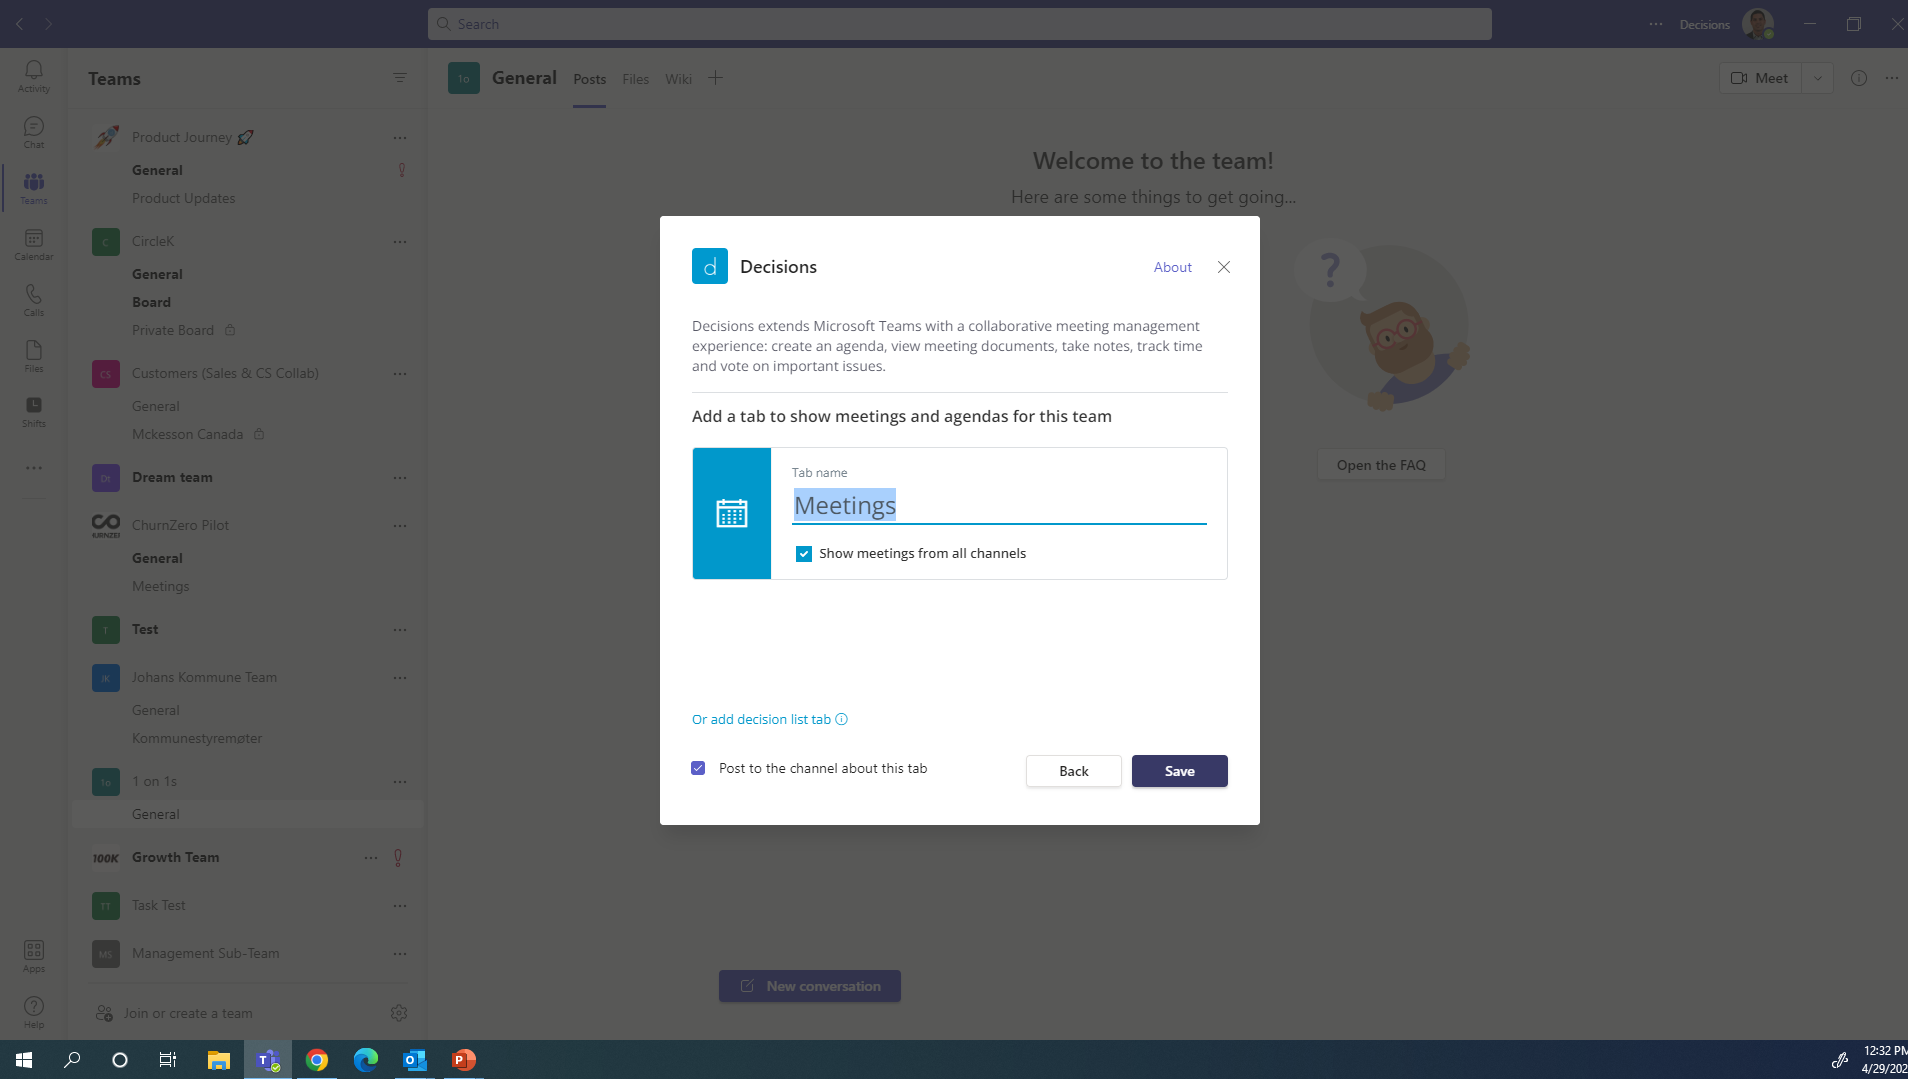Open the Shifts app
This screenshot has height=1079, width=1908.
pyautogui.click(x=33, y=411)
